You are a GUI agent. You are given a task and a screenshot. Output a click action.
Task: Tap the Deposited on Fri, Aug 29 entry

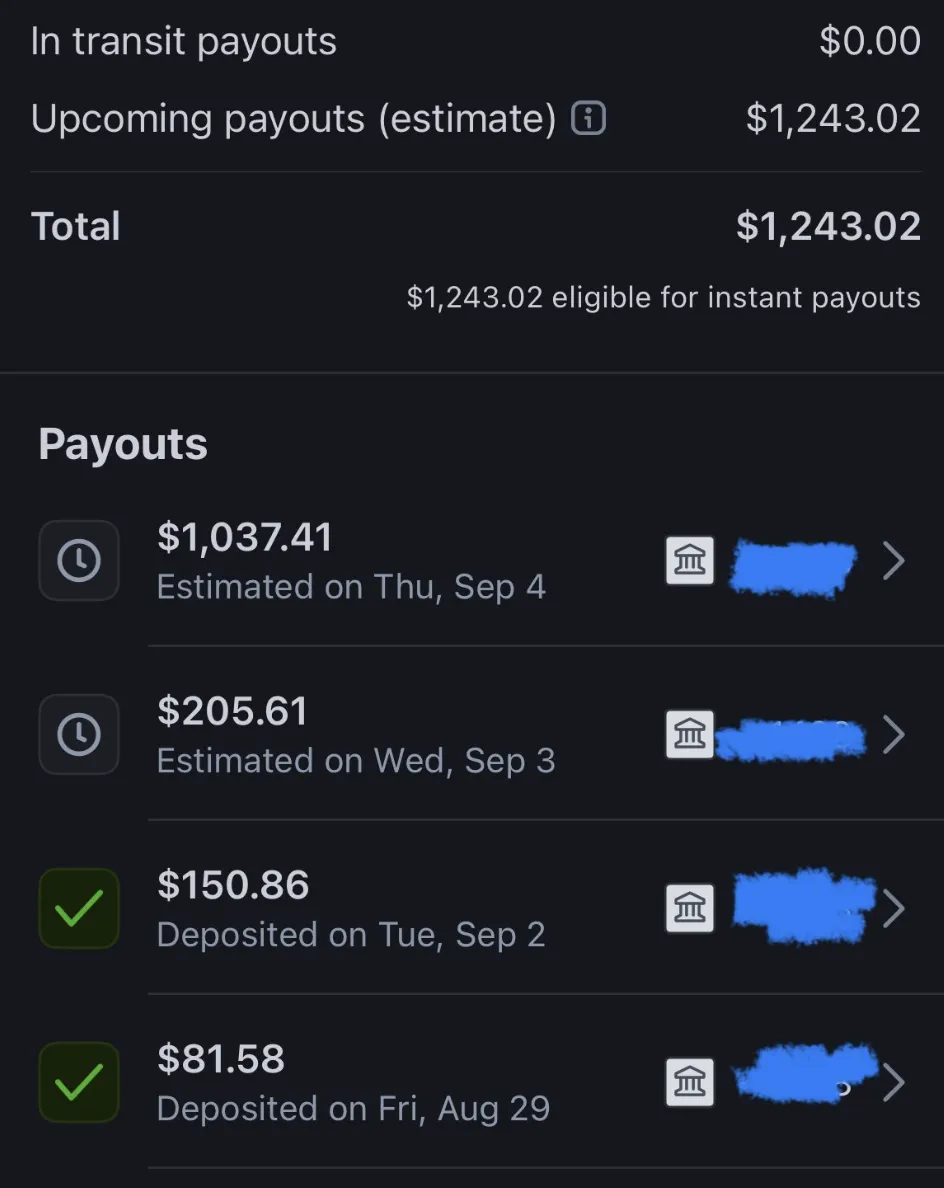coord(353,1109)
